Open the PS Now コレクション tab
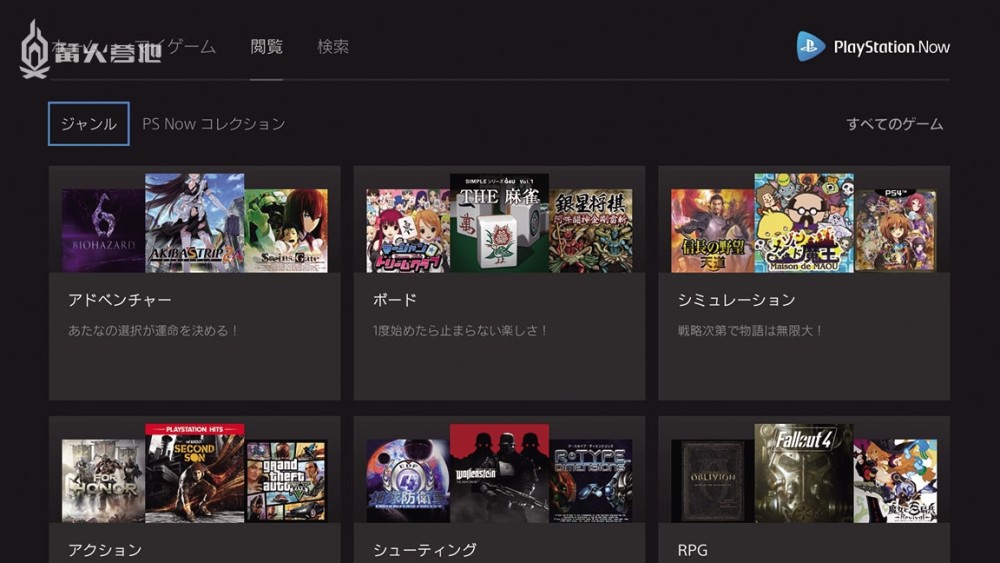The image size is (1000, 563). point(214,124)
